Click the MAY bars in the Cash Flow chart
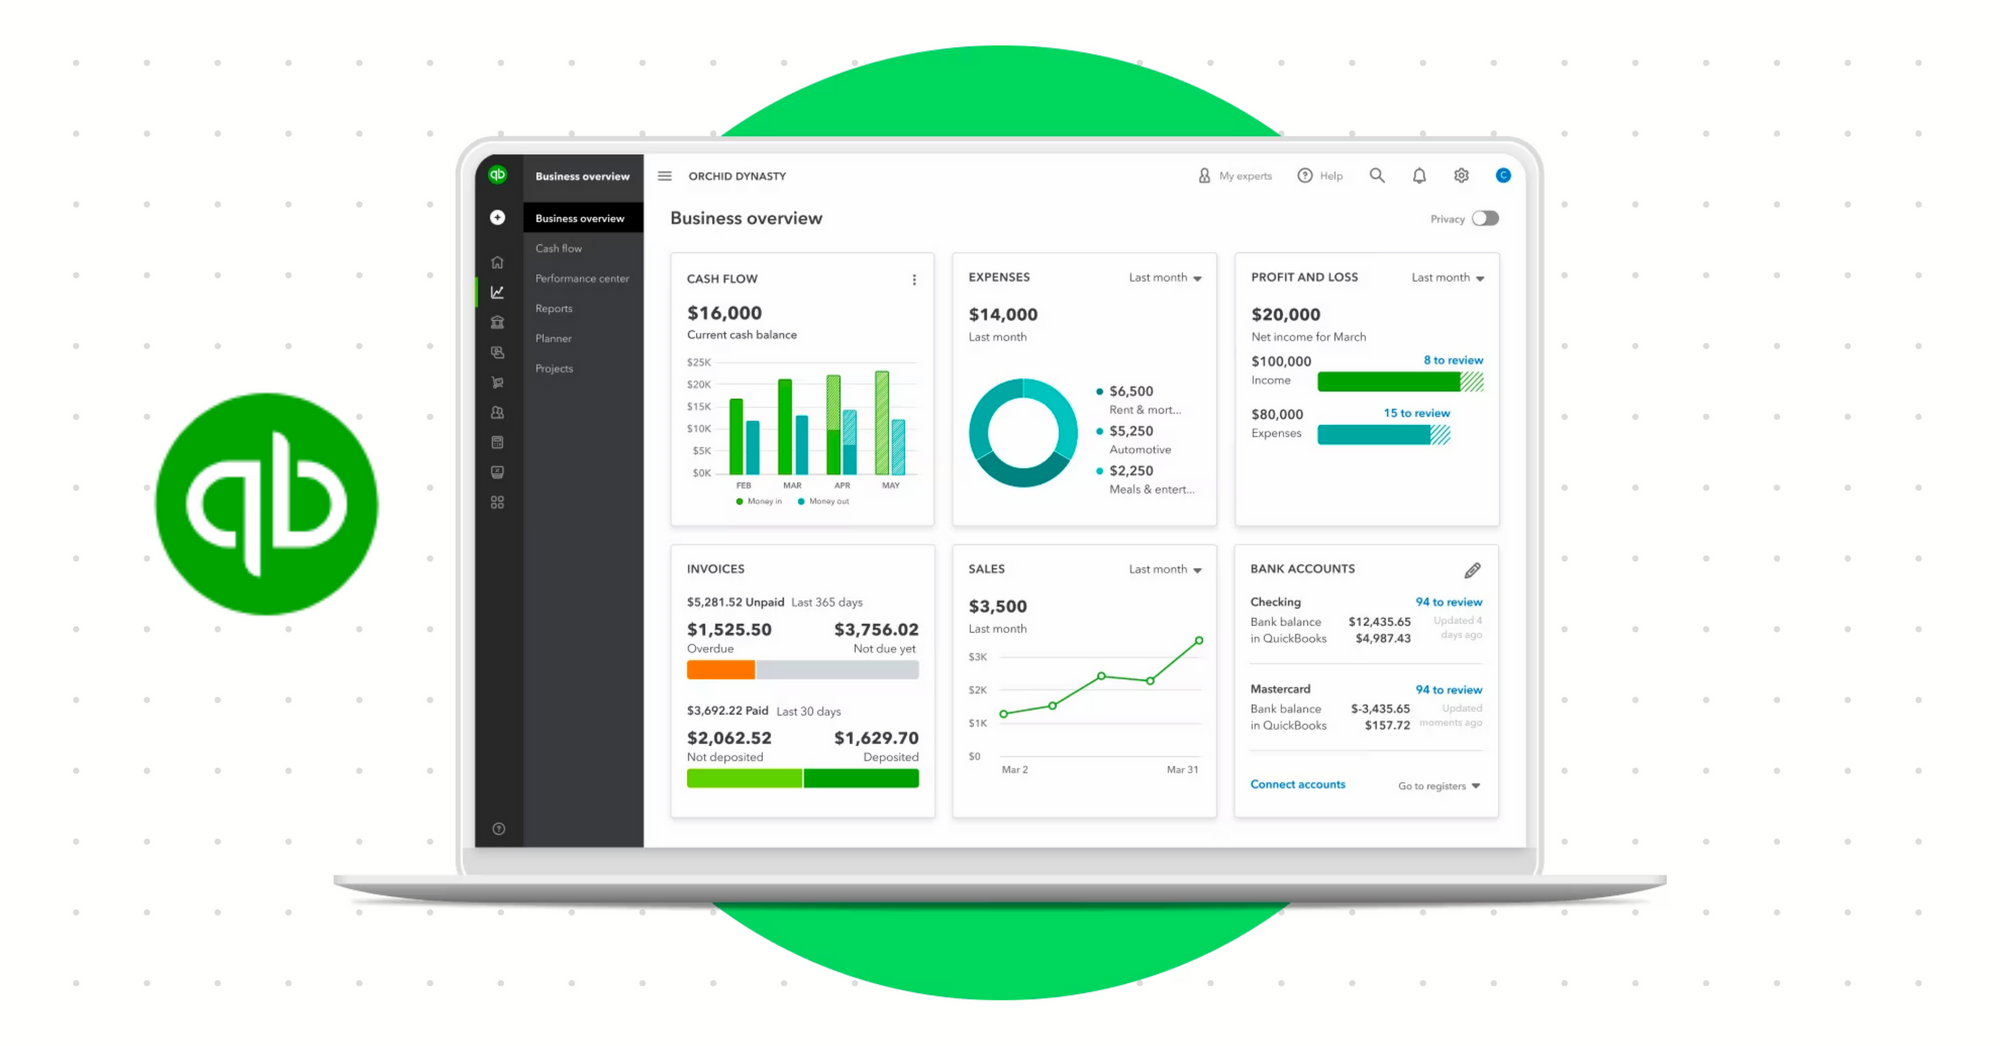This screenshot has height=1046, width=2000. coord(890,423)
